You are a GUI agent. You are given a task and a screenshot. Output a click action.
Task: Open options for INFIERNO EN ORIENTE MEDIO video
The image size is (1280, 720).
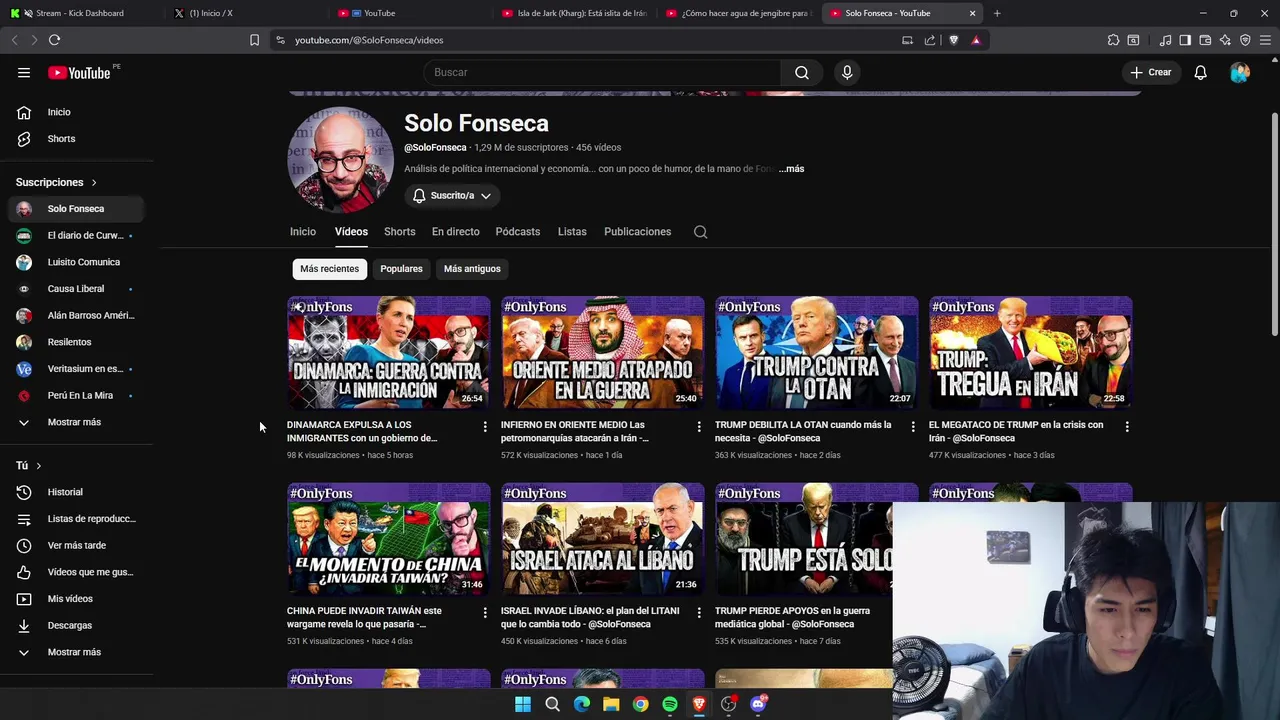699,427
